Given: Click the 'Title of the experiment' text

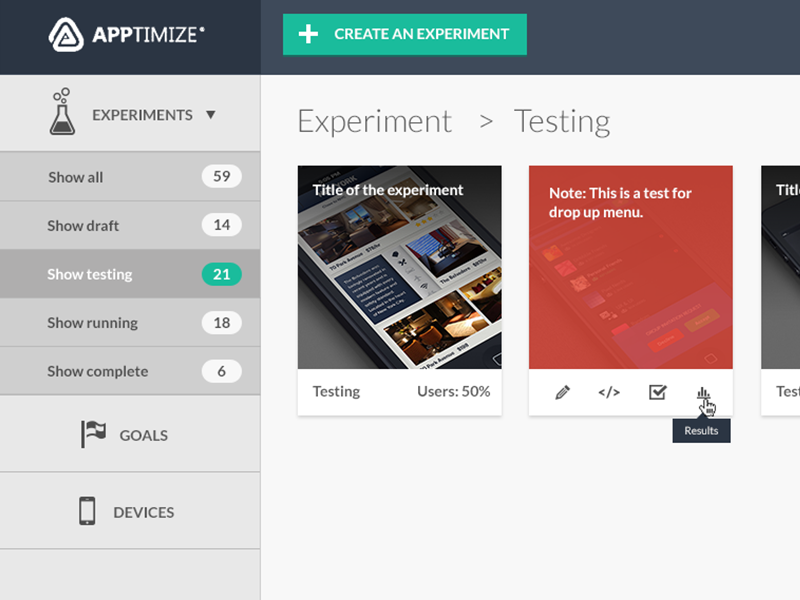Looking at the screenshot, I should (x=388, y=190).
